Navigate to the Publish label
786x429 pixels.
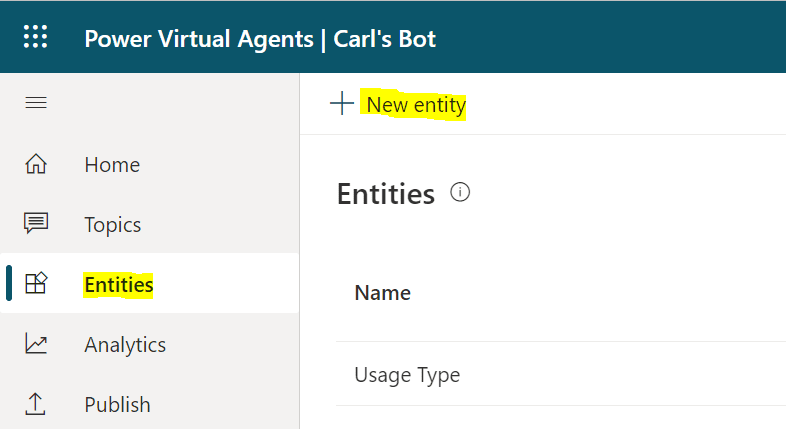[x=117, y=405]
